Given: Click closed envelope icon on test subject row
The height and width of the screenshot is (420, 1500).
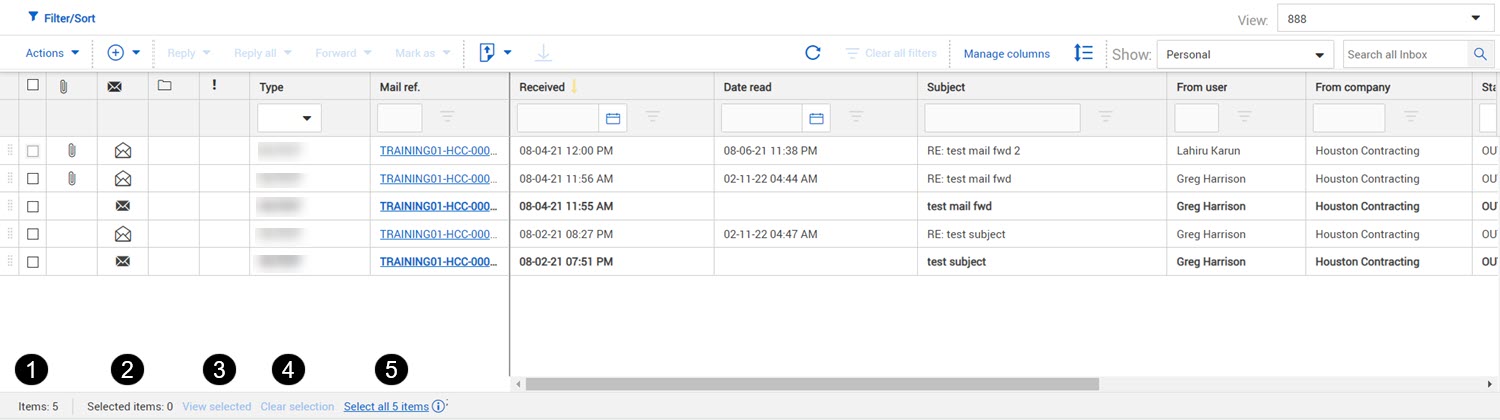Looking at the screenshot, I should [123, 262].
